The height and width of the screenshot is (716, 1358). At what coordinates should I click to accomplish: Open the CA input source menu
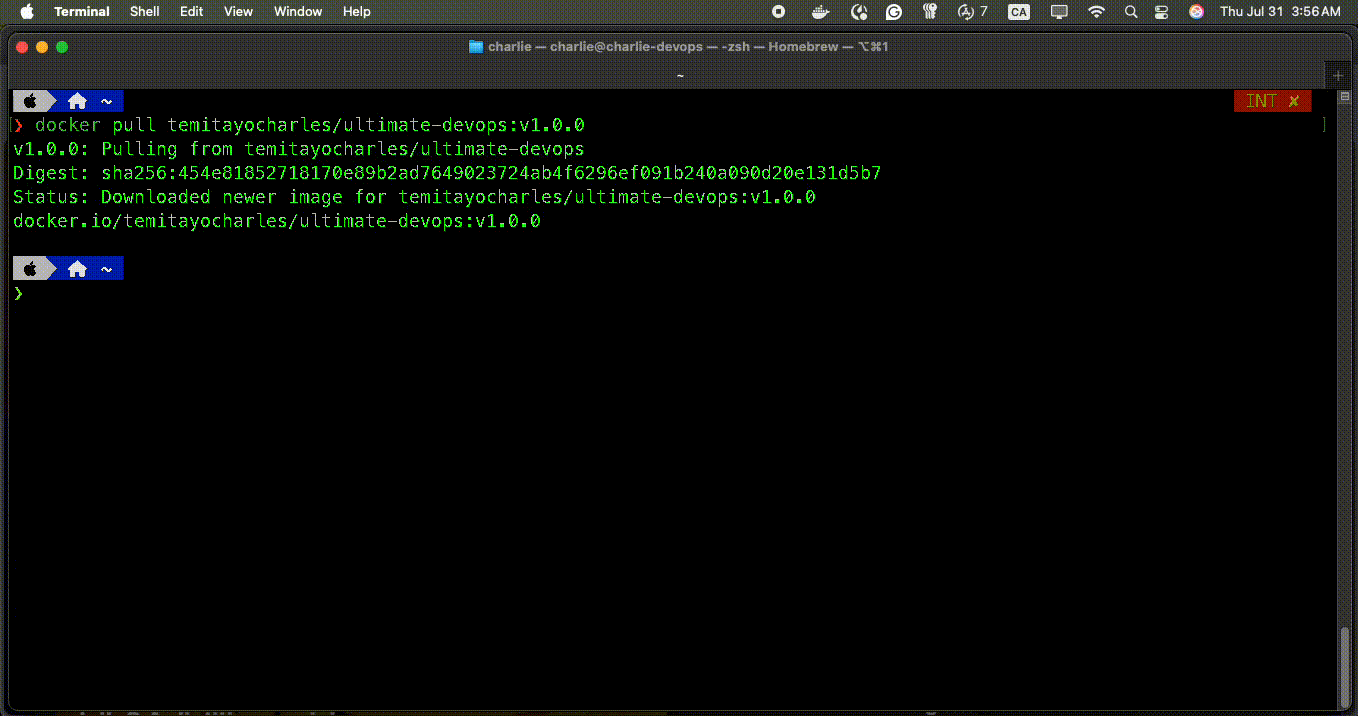click(x=1019, y=12)
